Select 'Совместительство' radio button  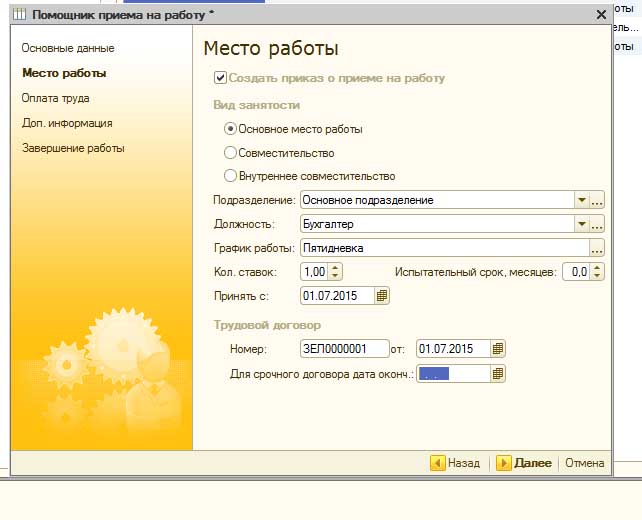tap(231, 153)
